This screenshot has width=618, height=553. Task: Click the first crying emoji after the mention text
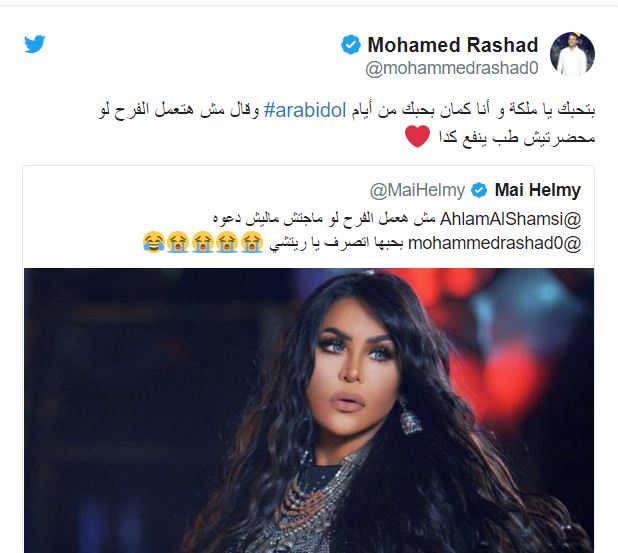[252, 242]
